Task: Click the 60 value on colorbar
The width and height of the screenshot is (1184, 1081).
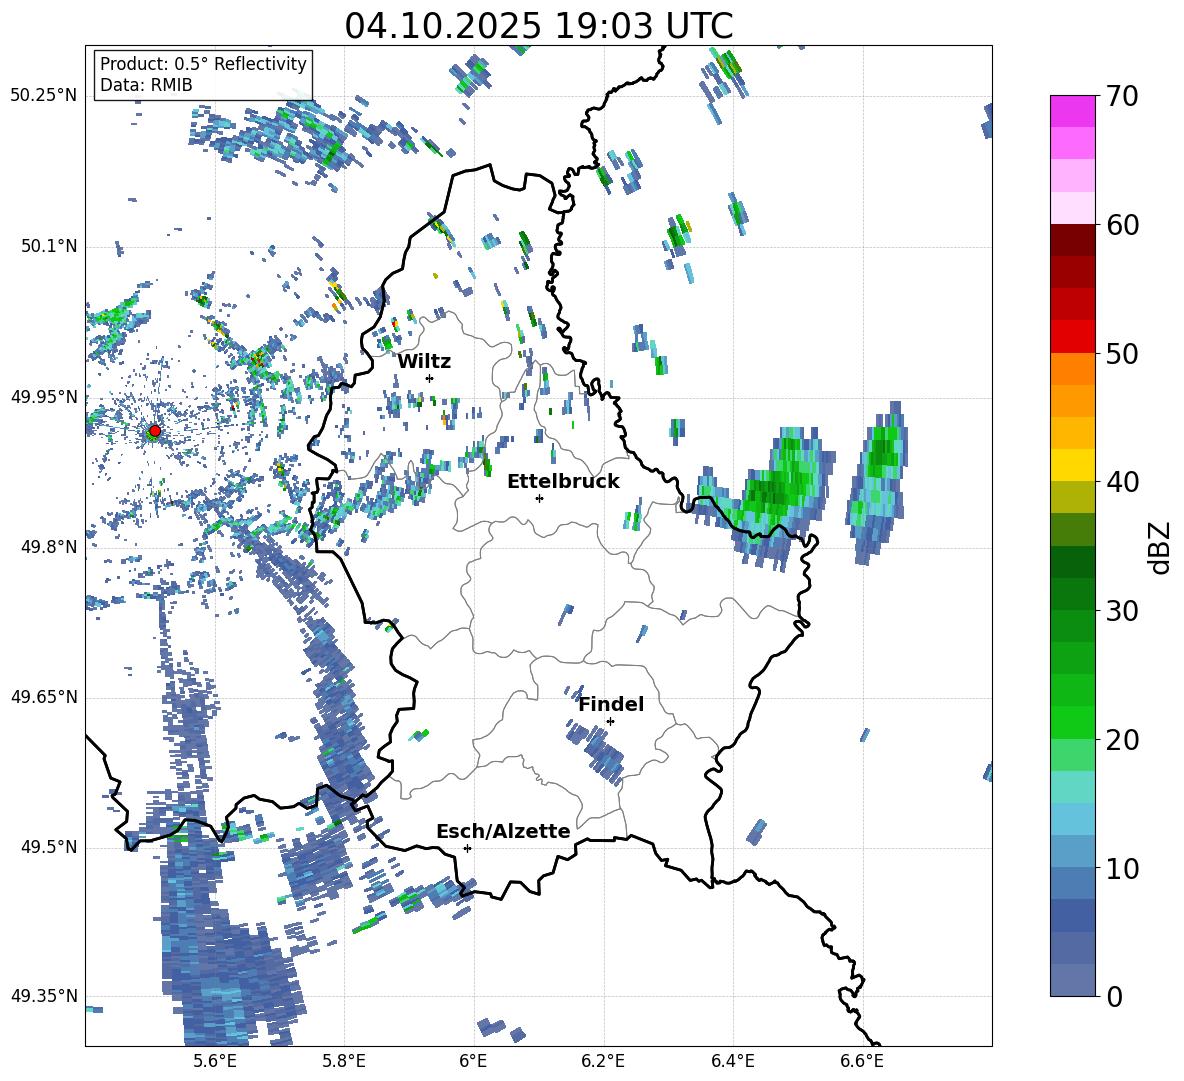Action: (x=1121, y=225)
